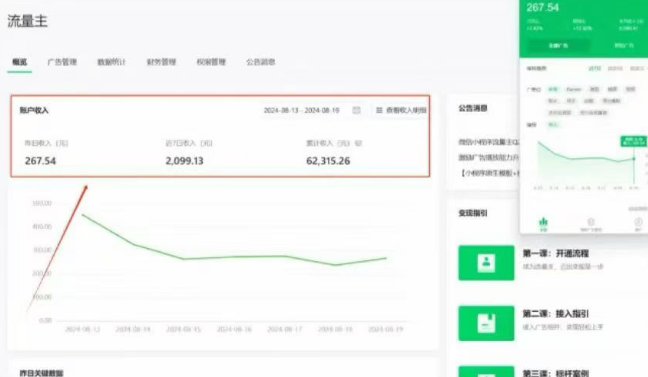Click the 流量主 page title

point(27,21)
